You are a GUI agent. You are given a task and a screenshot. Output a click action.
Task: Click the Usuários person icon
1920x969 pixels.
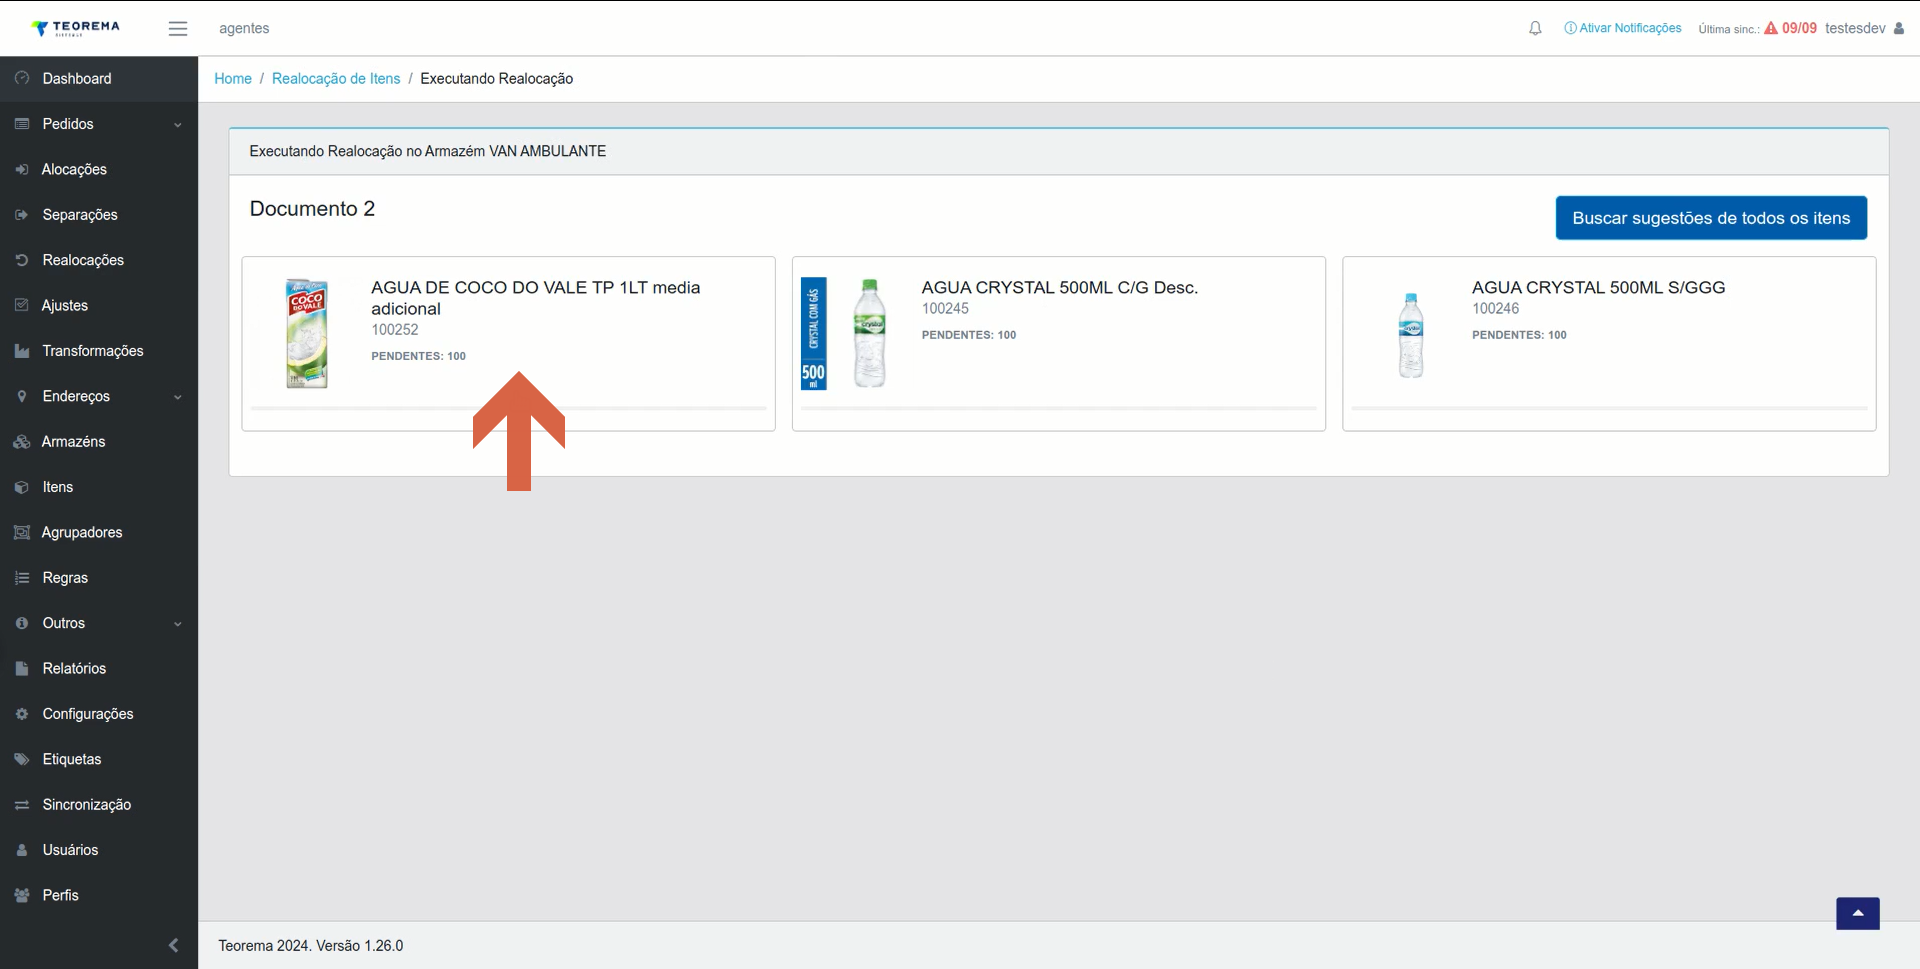tap(22, 850)
